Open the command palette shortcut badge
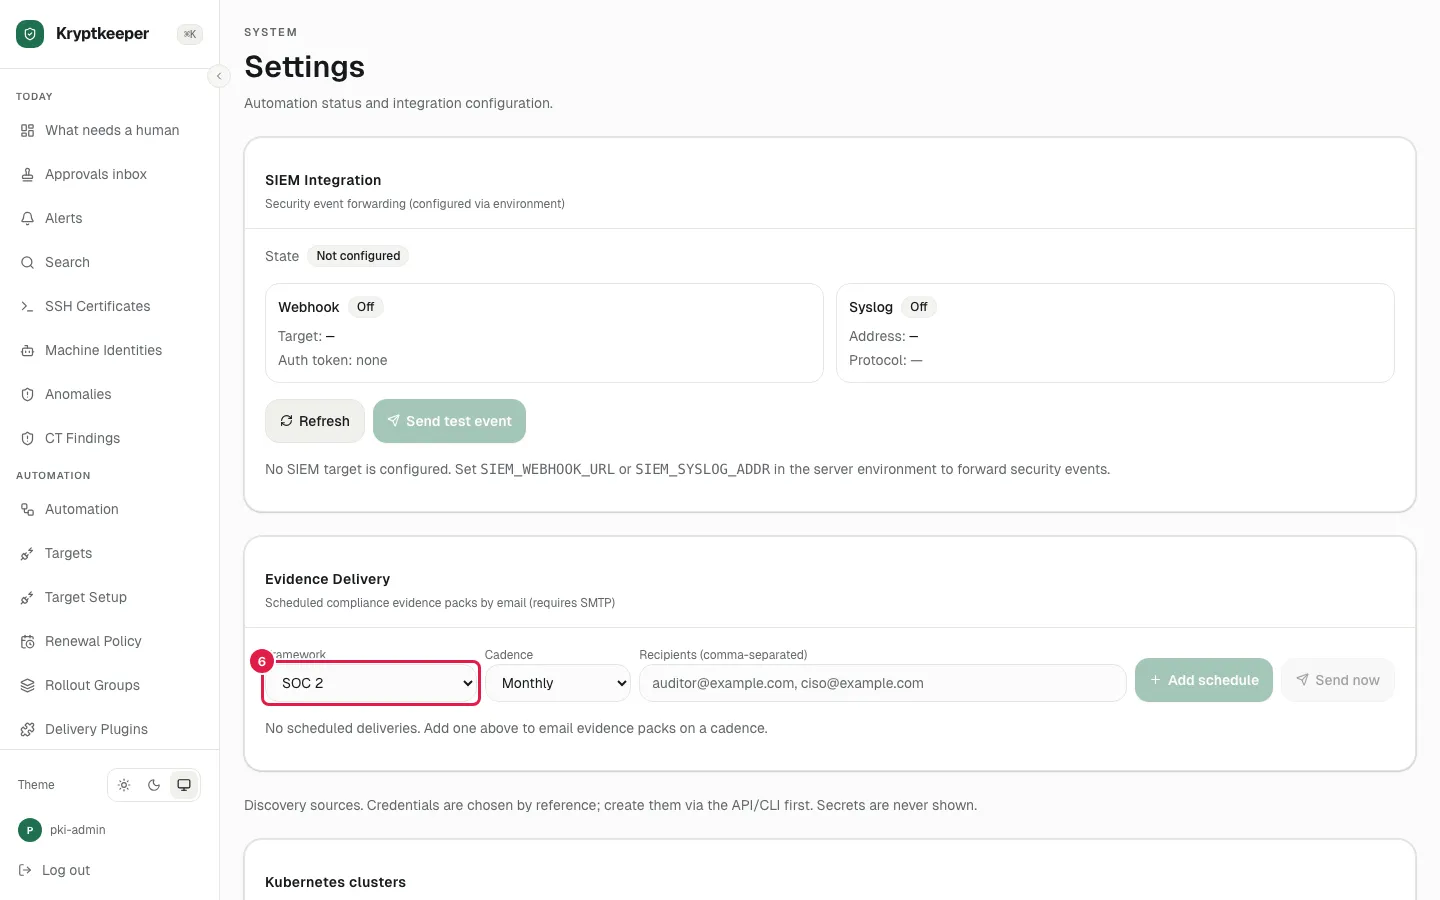Screen dimensions: 1440x900 tap(190, 34)
